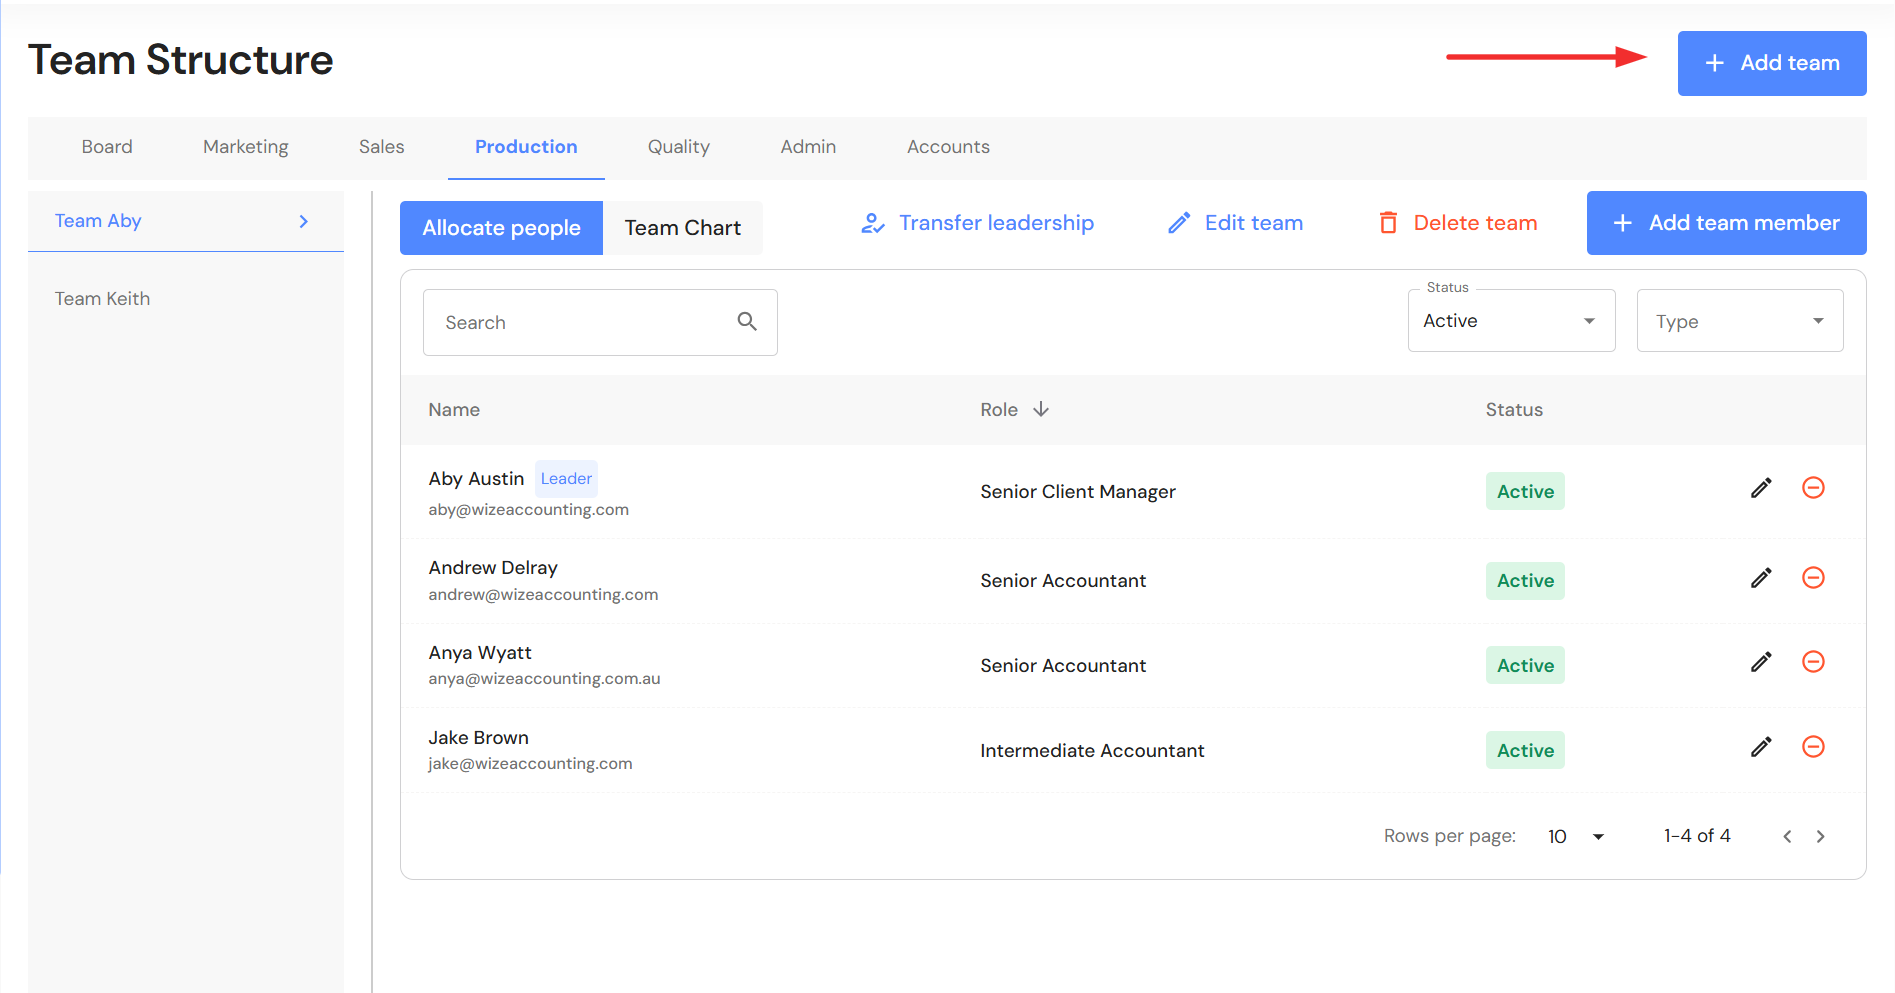1895x993 pixels.
Task: Switch to the Team Chart view
Action: tap(682, 228)
